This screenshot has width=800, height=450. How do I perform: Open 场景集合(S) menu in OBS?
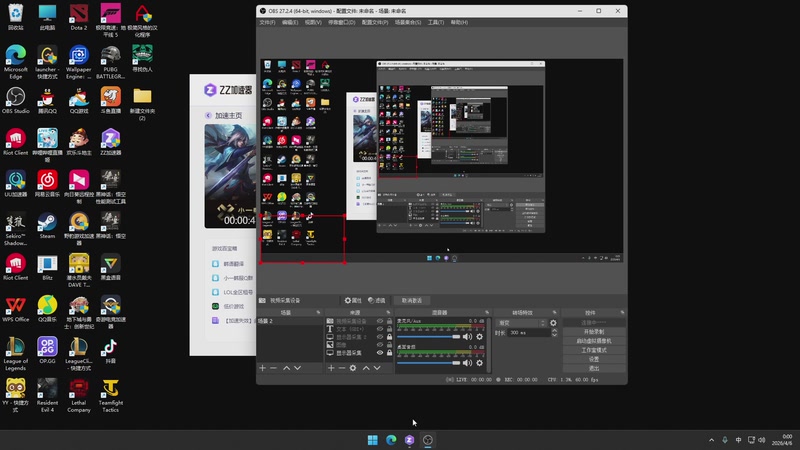click(408, 22)
